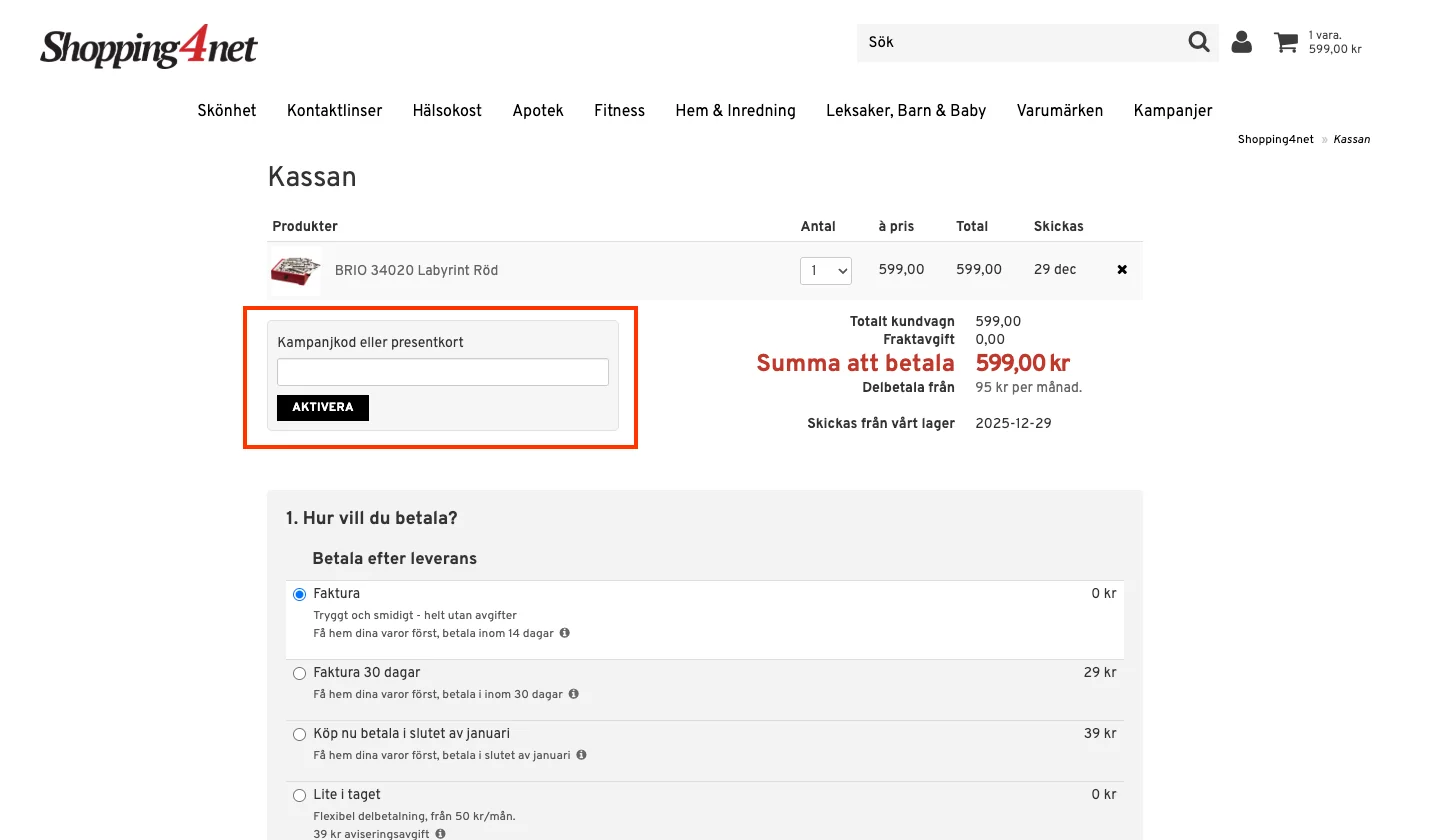
Task: Select Faktura 30 dagar payment
Action: tap(299, 673)
